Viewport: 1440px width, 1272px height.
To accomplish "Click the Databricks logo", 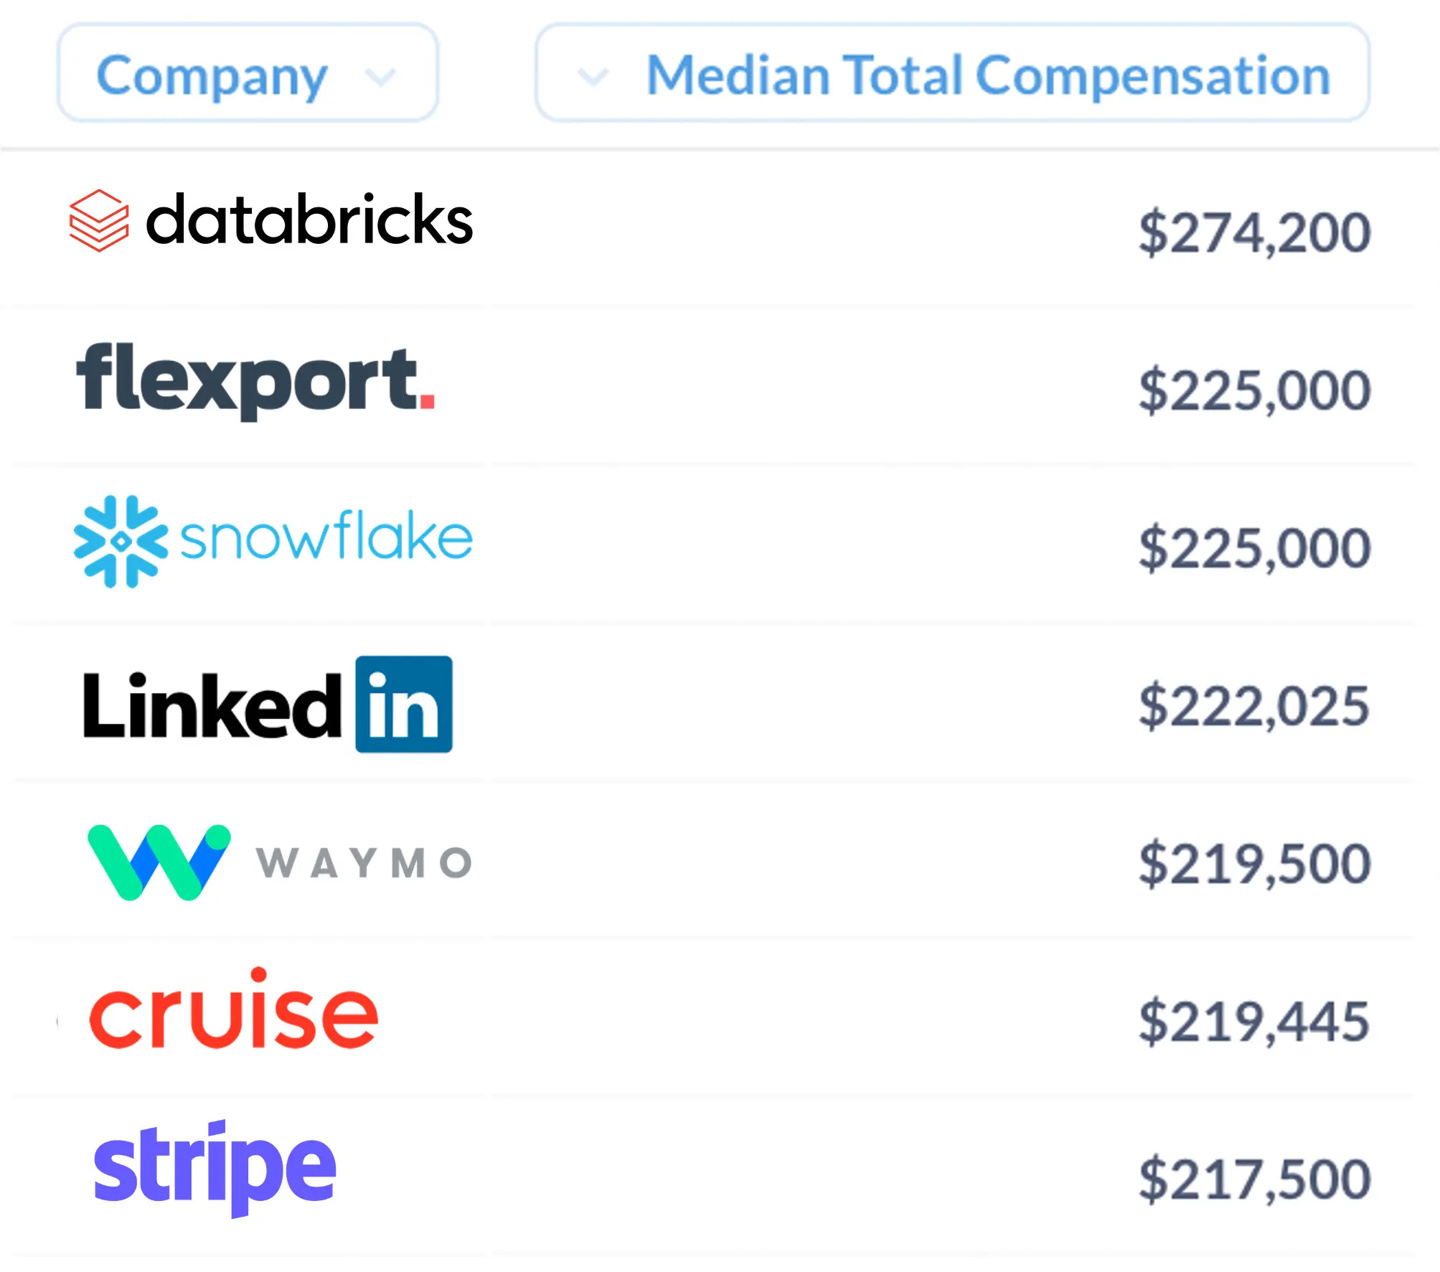I will [270, 220].
